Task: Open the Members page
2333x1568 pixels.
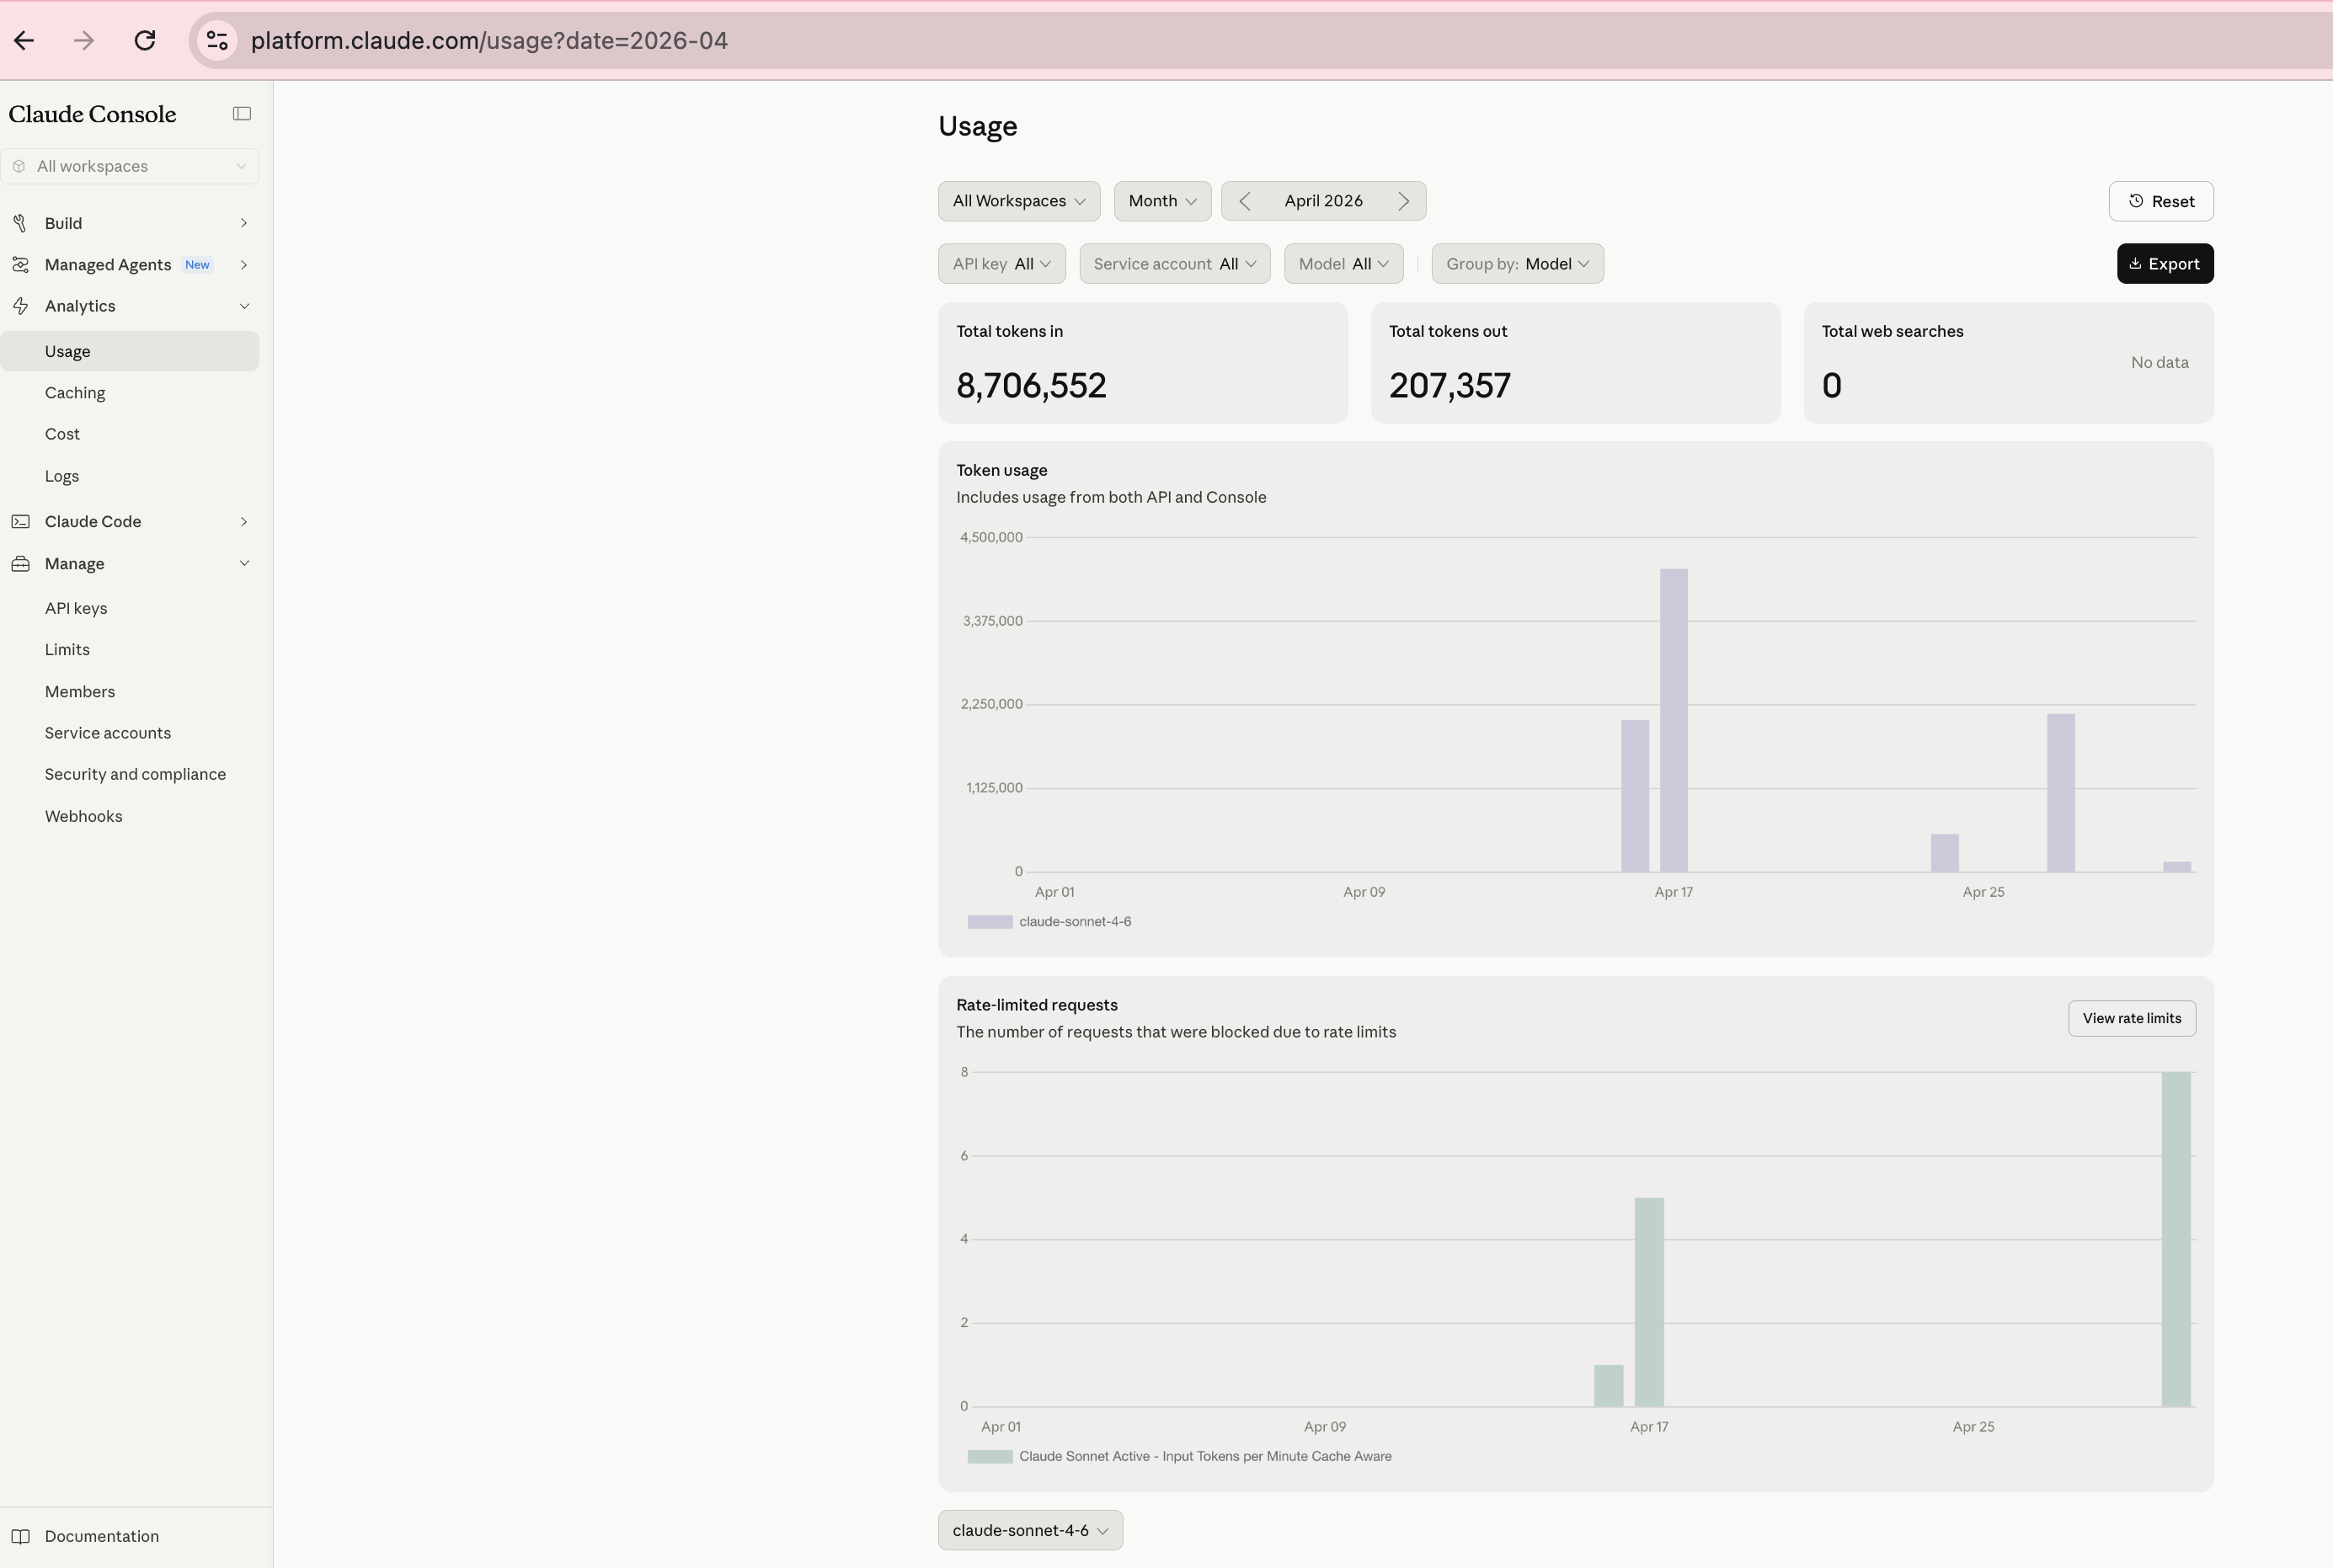Action: click(80, 692)
